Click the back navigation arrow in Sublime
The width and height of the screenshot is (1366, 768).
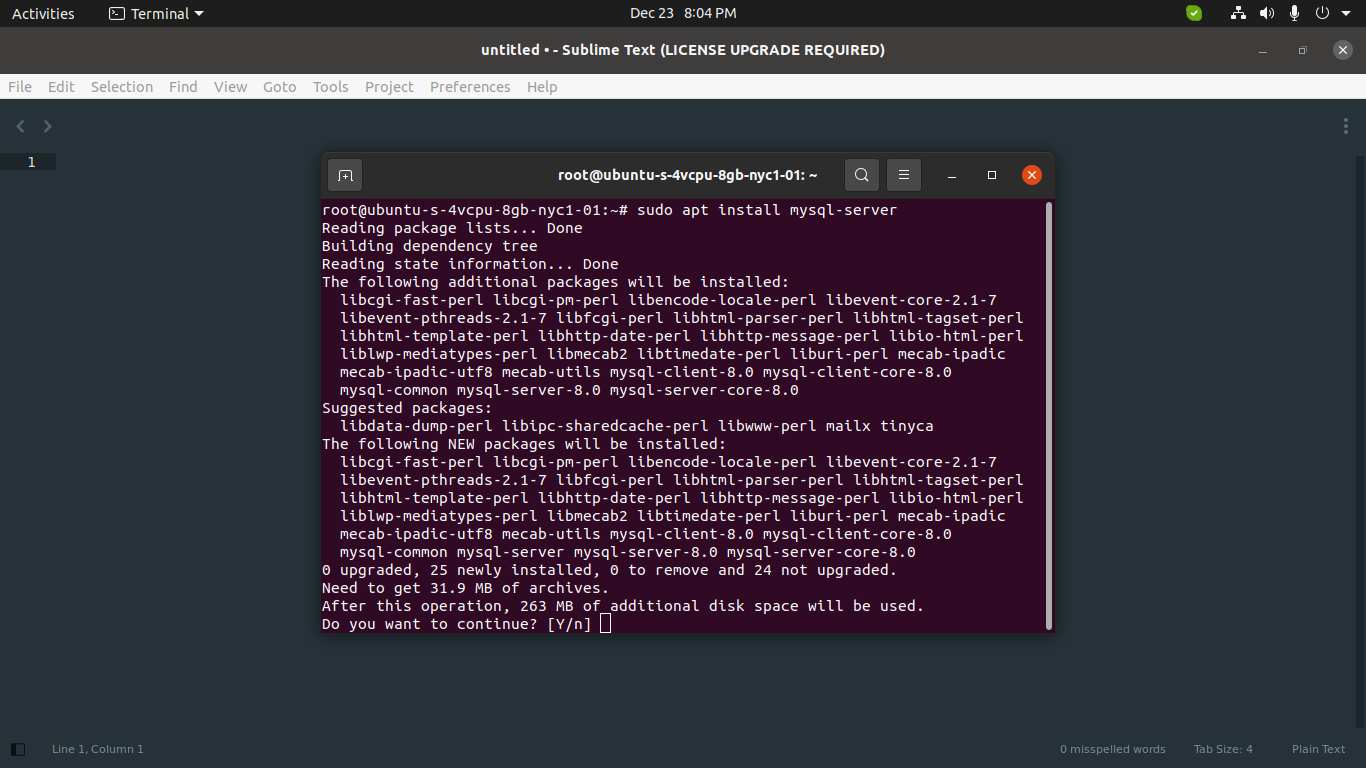[x=21, y=126]
